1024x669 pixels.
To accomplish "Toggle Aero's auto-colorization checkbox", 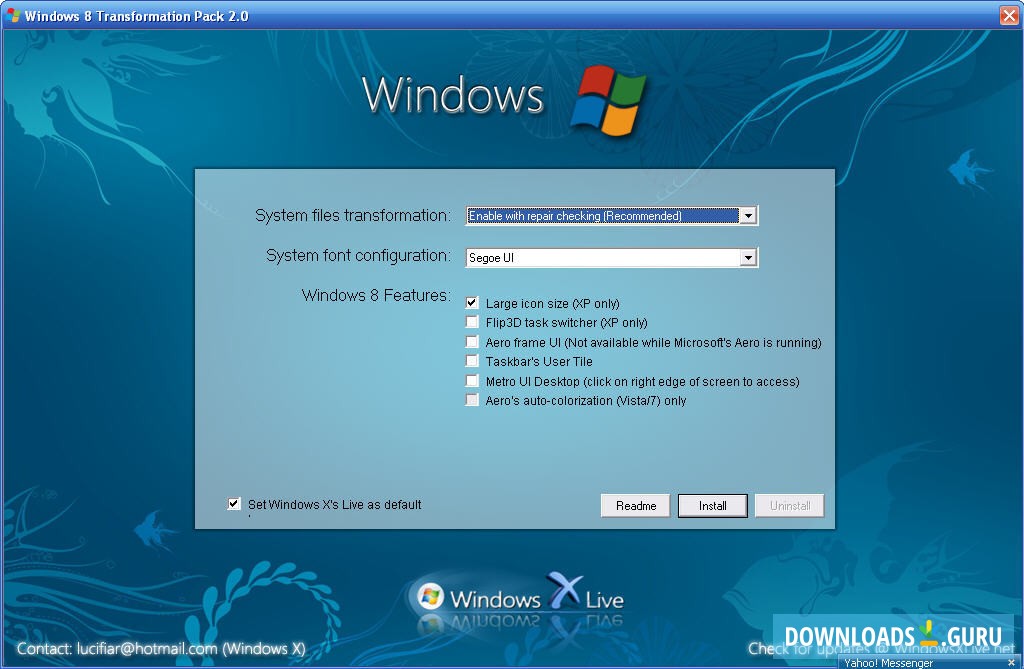I will point(472,400).
